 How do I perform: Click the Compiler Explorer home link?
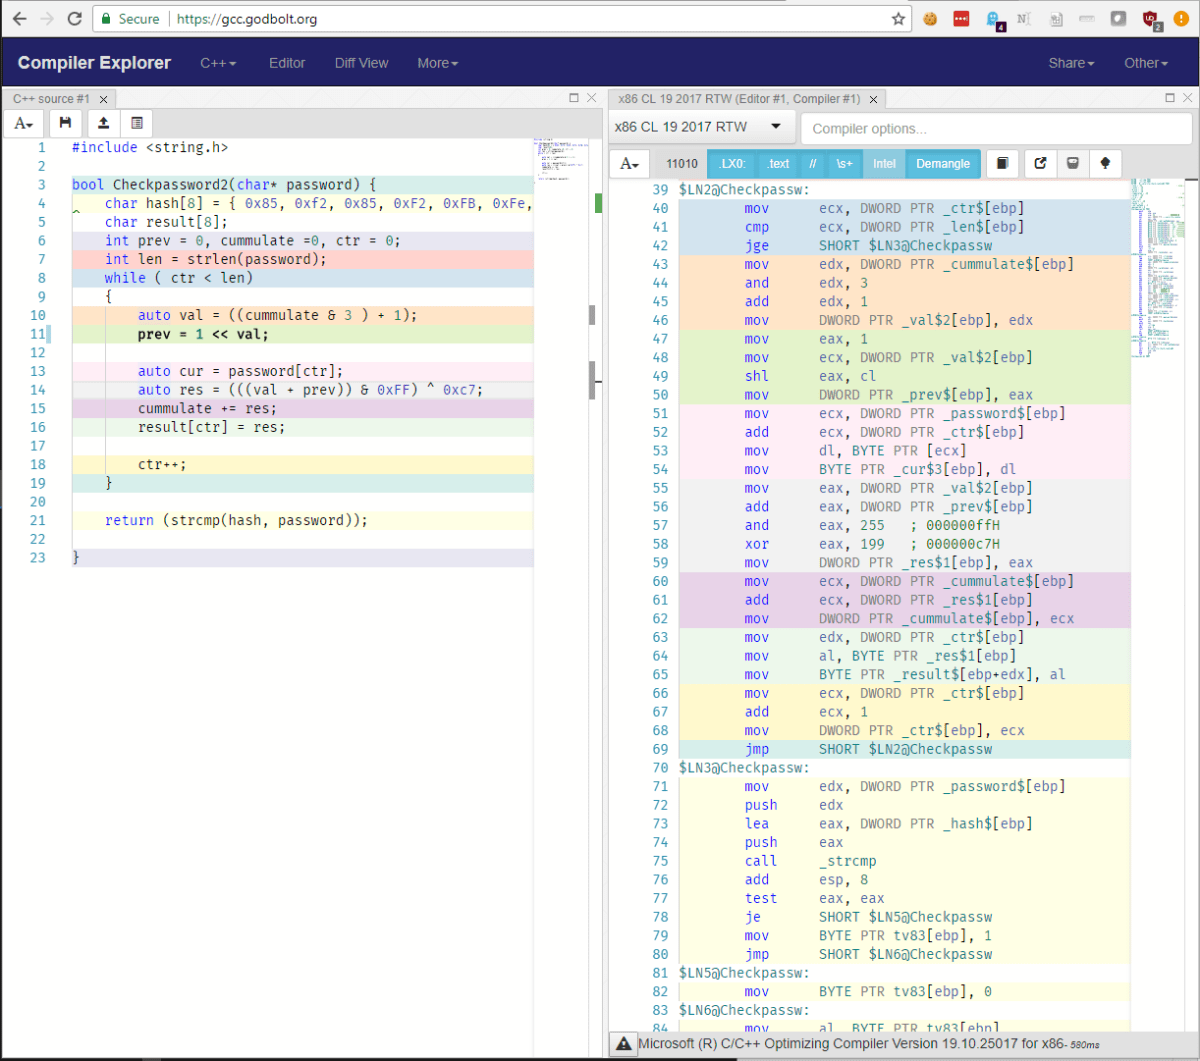point(94,63)
